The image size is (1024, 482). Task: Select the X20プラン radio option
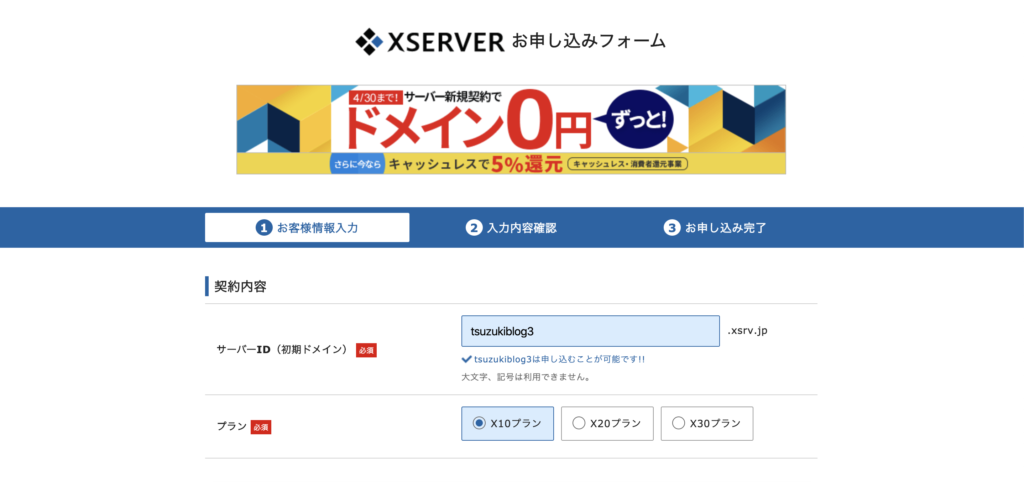[x=607, y=423]
